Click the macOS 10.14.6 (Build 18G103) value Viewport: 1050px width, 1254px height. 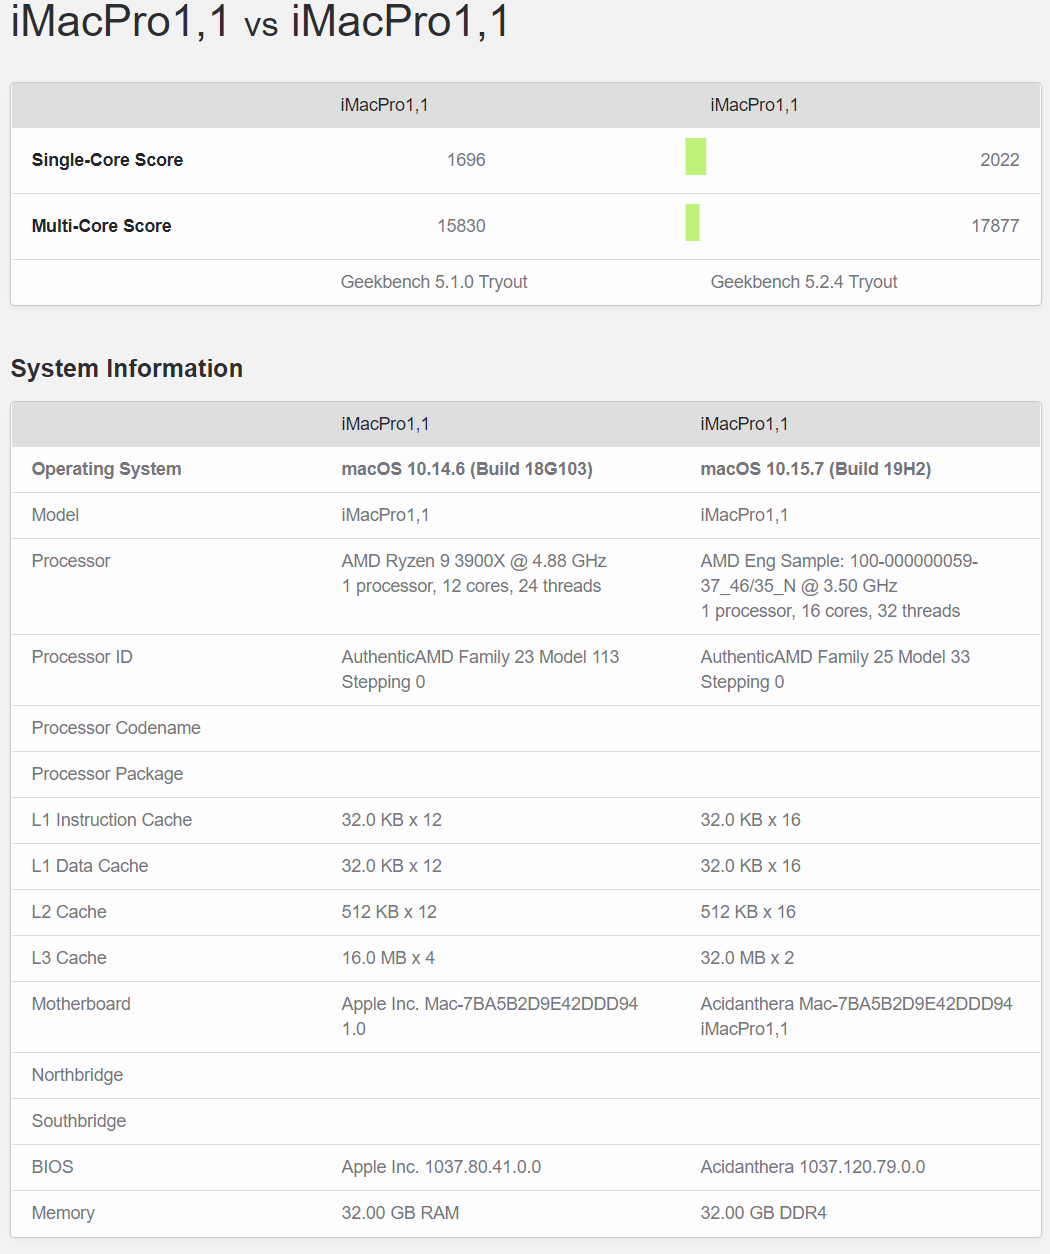(467, 469)
